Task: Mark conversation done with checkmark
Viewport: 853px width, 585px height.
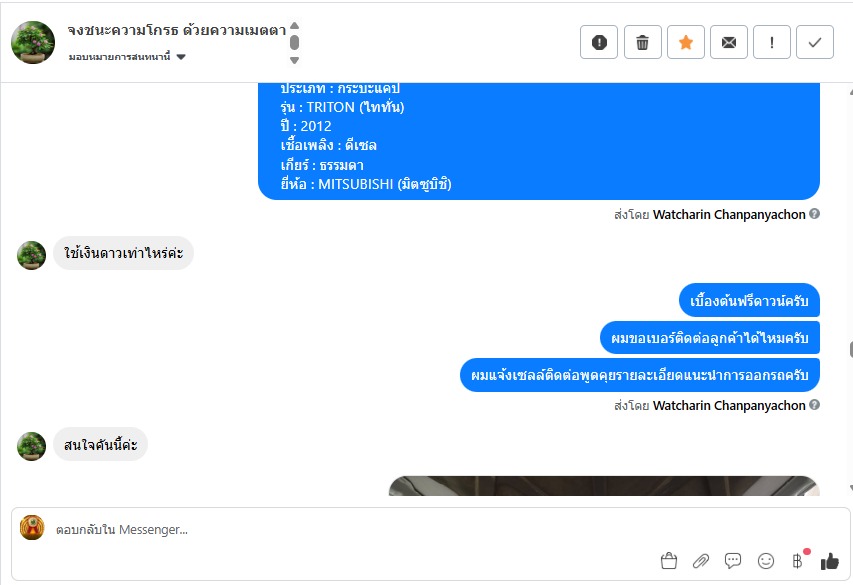Action: 815,42
